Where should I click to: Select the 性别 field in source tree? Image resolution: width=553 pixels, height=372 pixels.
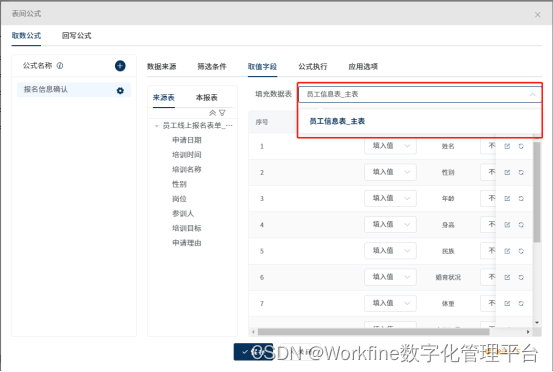pyautogui.click(x=179, y=184)
